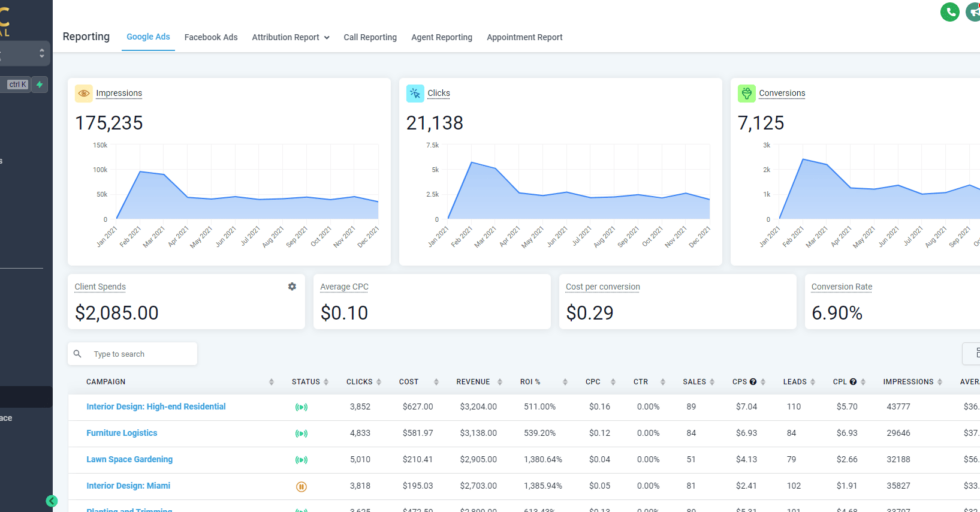Click Lawn Space Gardening status icon
The image size is (980, 512).
tap(301, 459)
